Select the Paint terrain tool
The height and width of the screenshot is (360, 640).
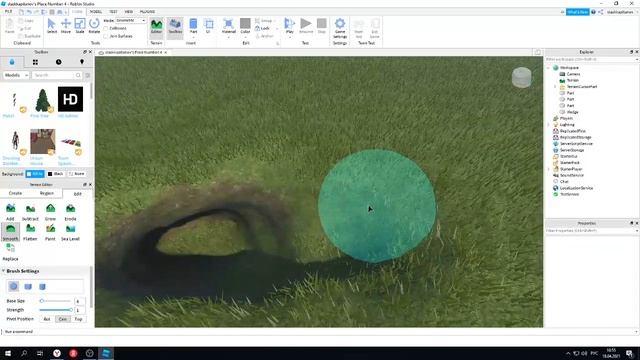(x=50, y=232)
